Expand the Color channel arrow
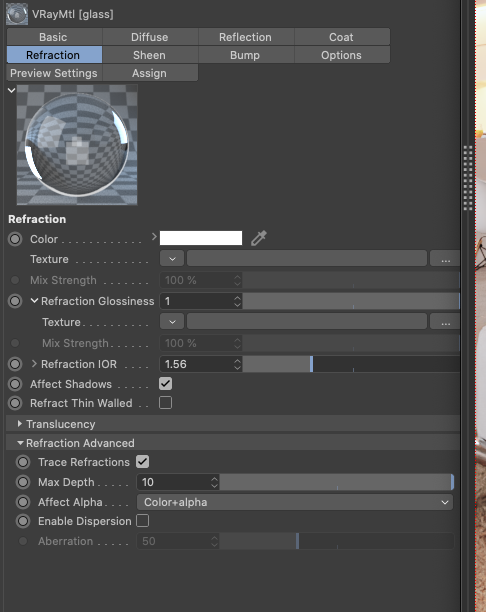 coord(154,237)
